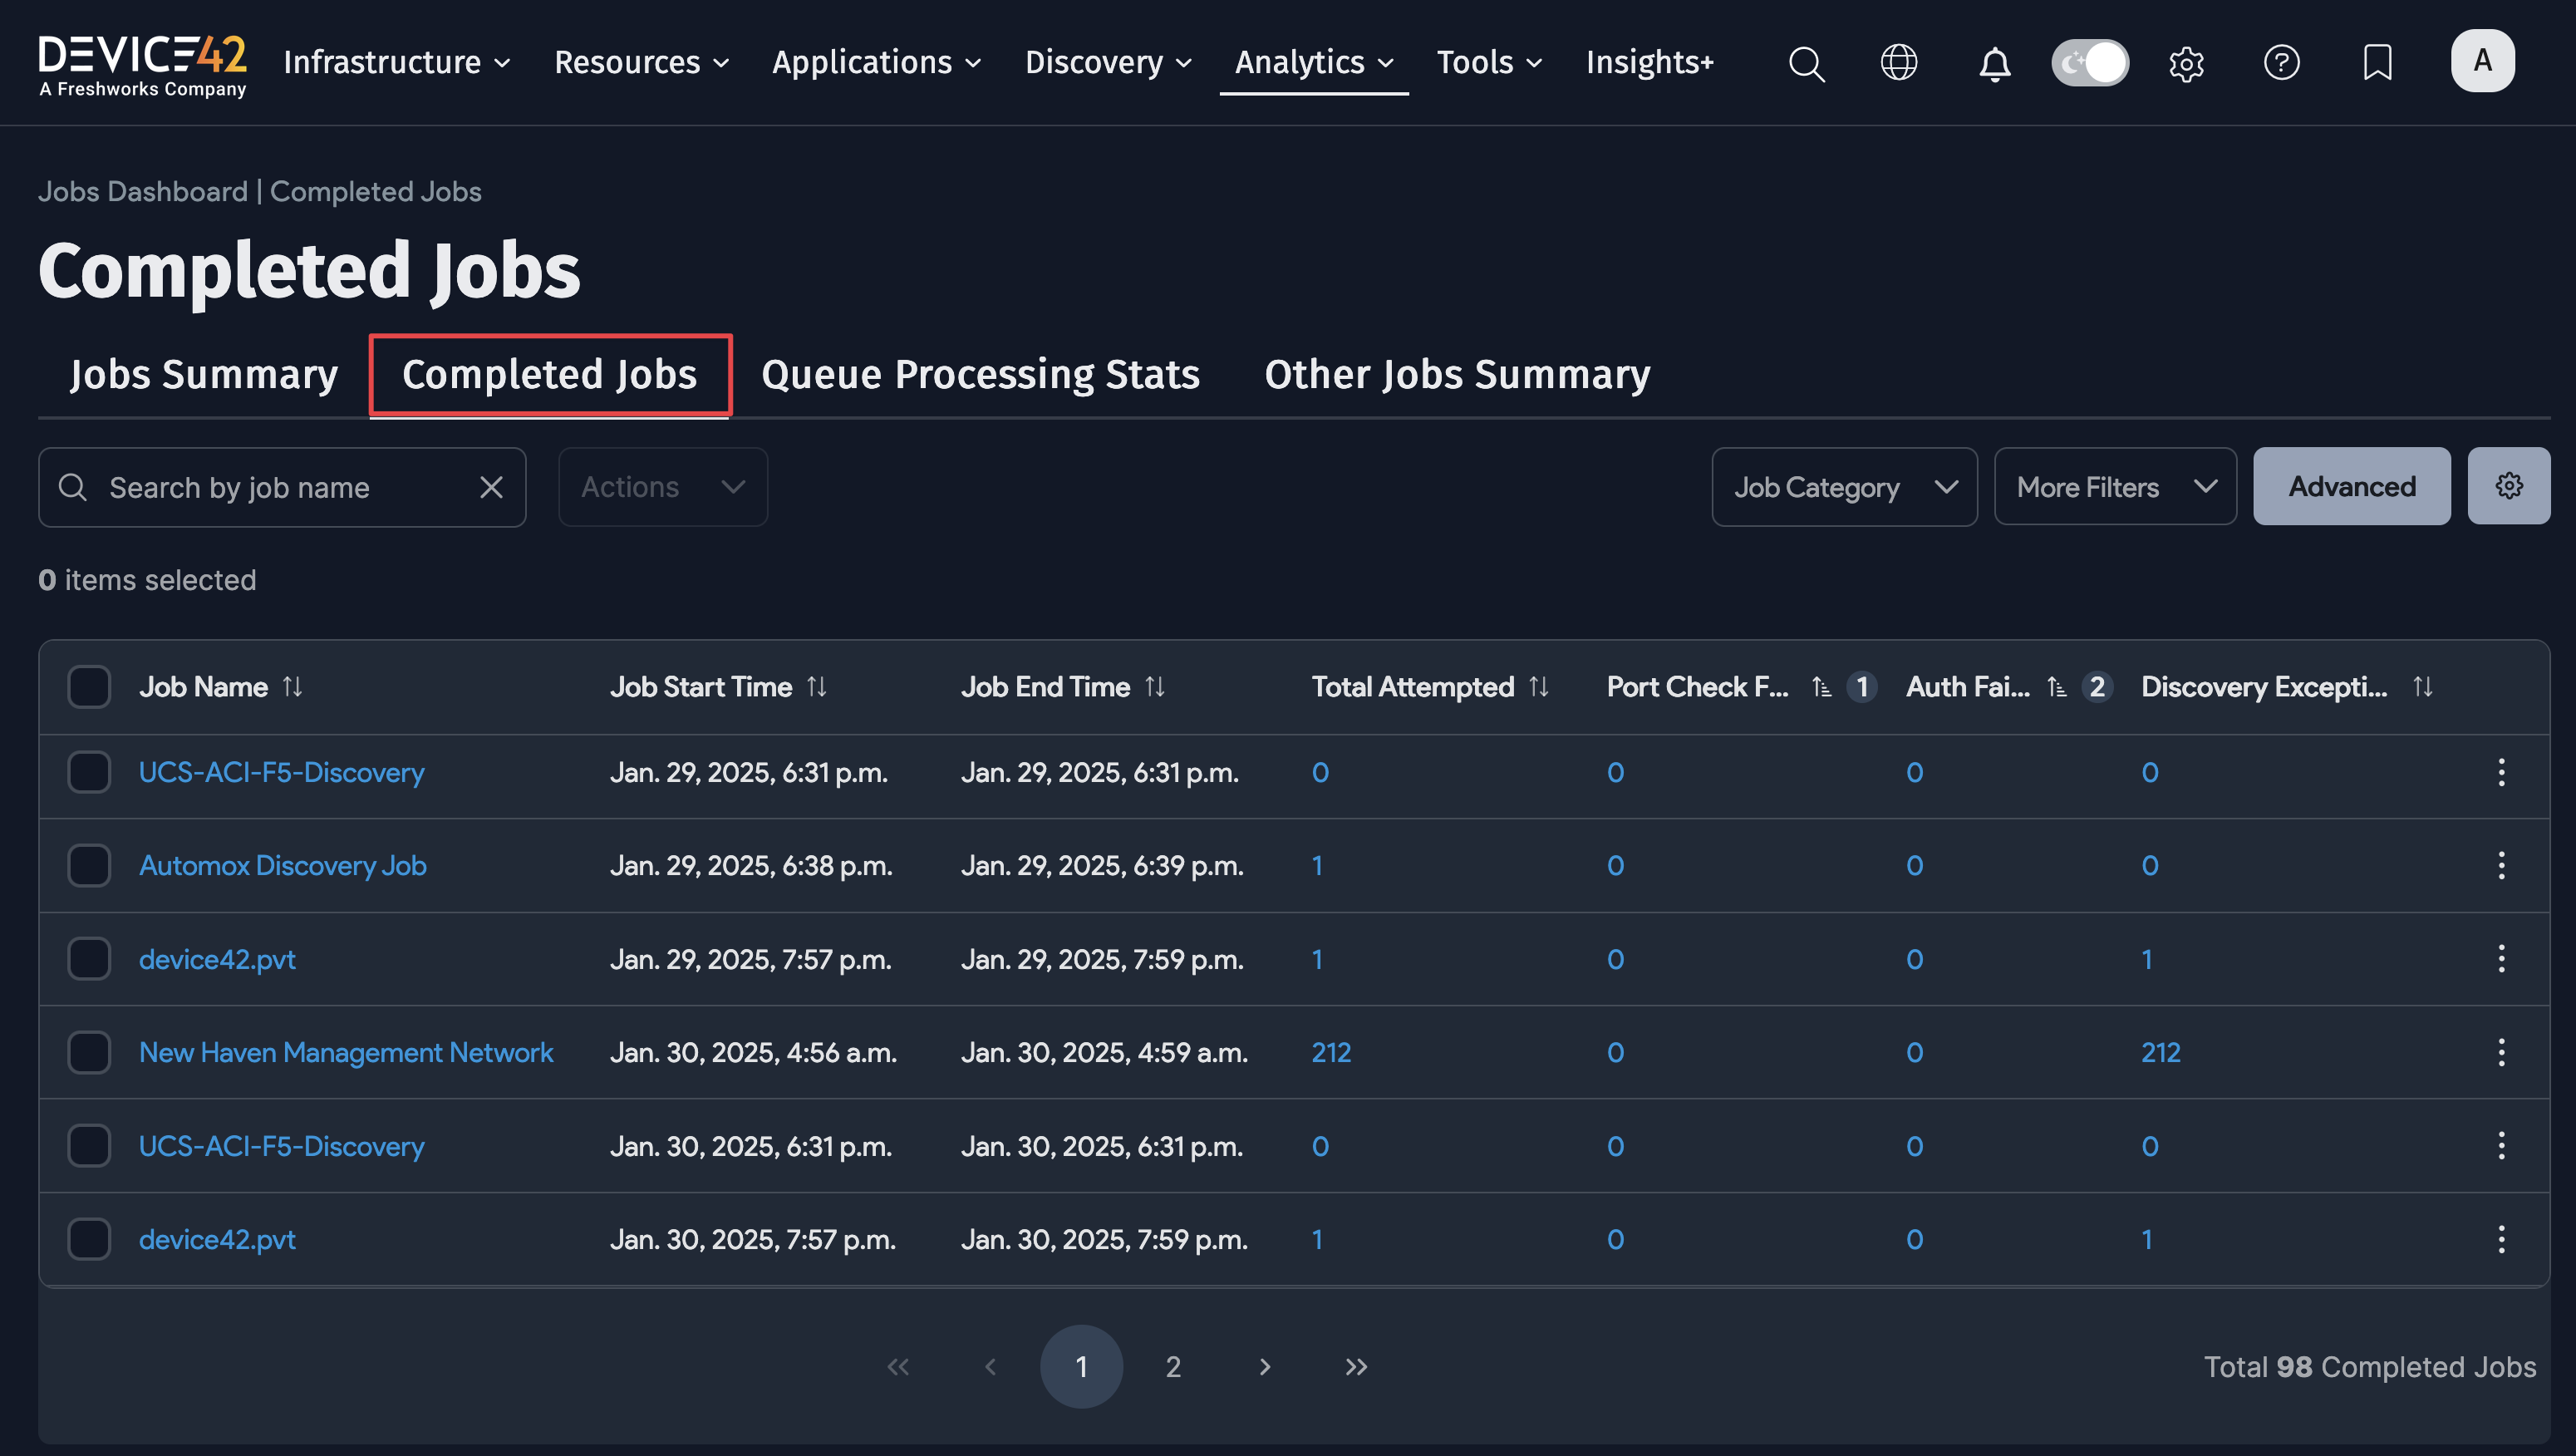The width and height of the screenshot is (2576, 1456).
Task: Focus the Search by job name field
Action: pos(282,487)
